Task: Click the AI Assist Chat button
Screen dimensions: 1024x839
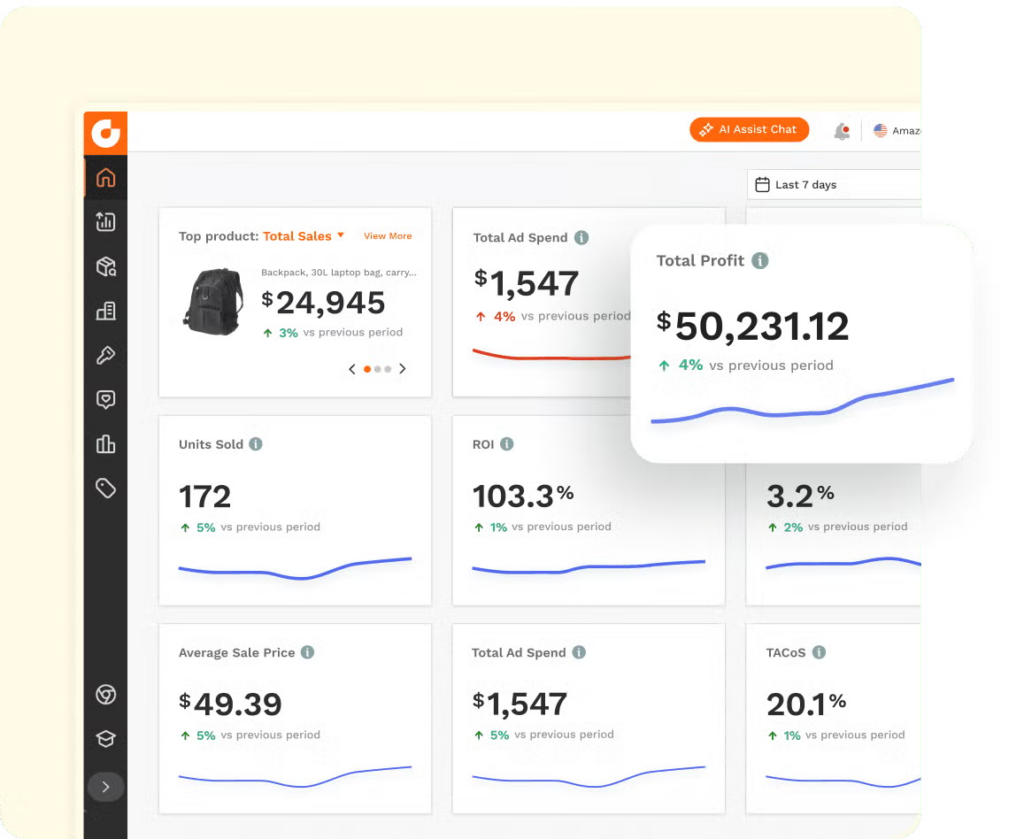Action: tap(748, 129)
